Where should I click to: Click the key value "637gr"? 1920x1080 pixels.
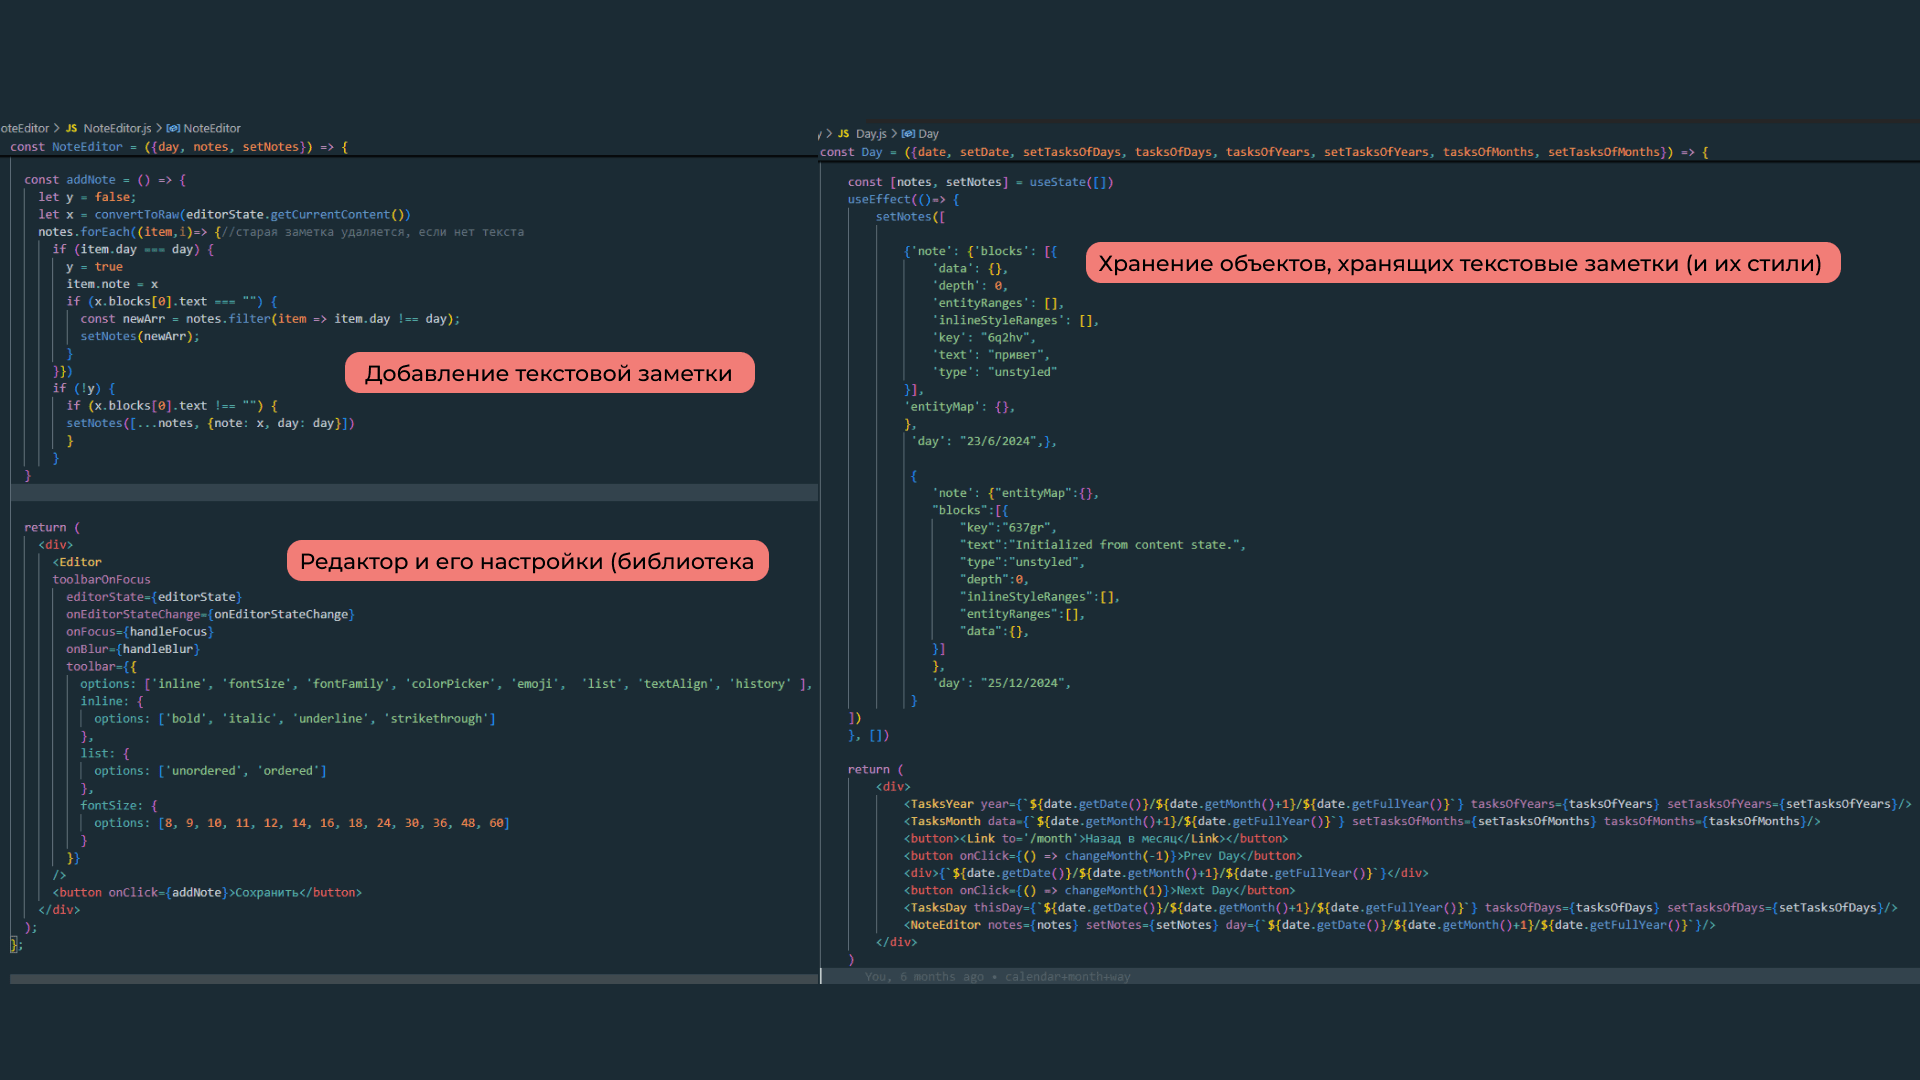1026,528
